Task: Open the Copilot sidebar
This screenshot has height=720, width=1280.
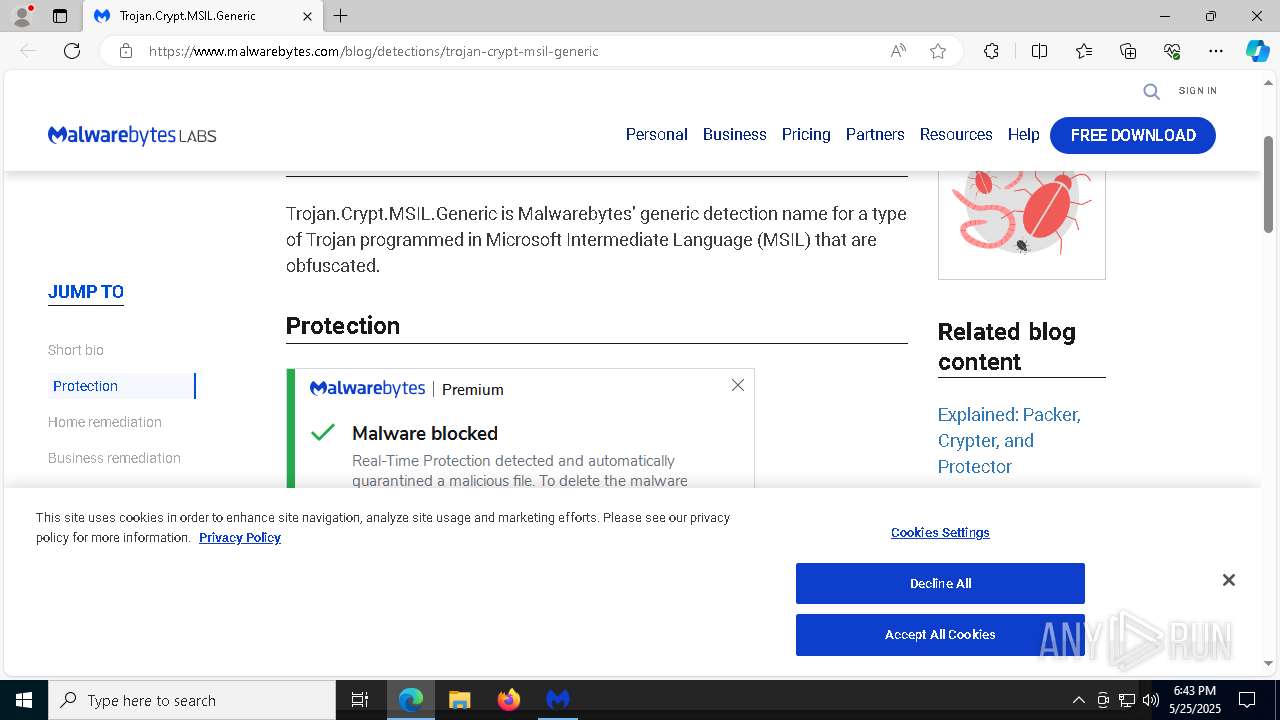Action: (1257, 51)
